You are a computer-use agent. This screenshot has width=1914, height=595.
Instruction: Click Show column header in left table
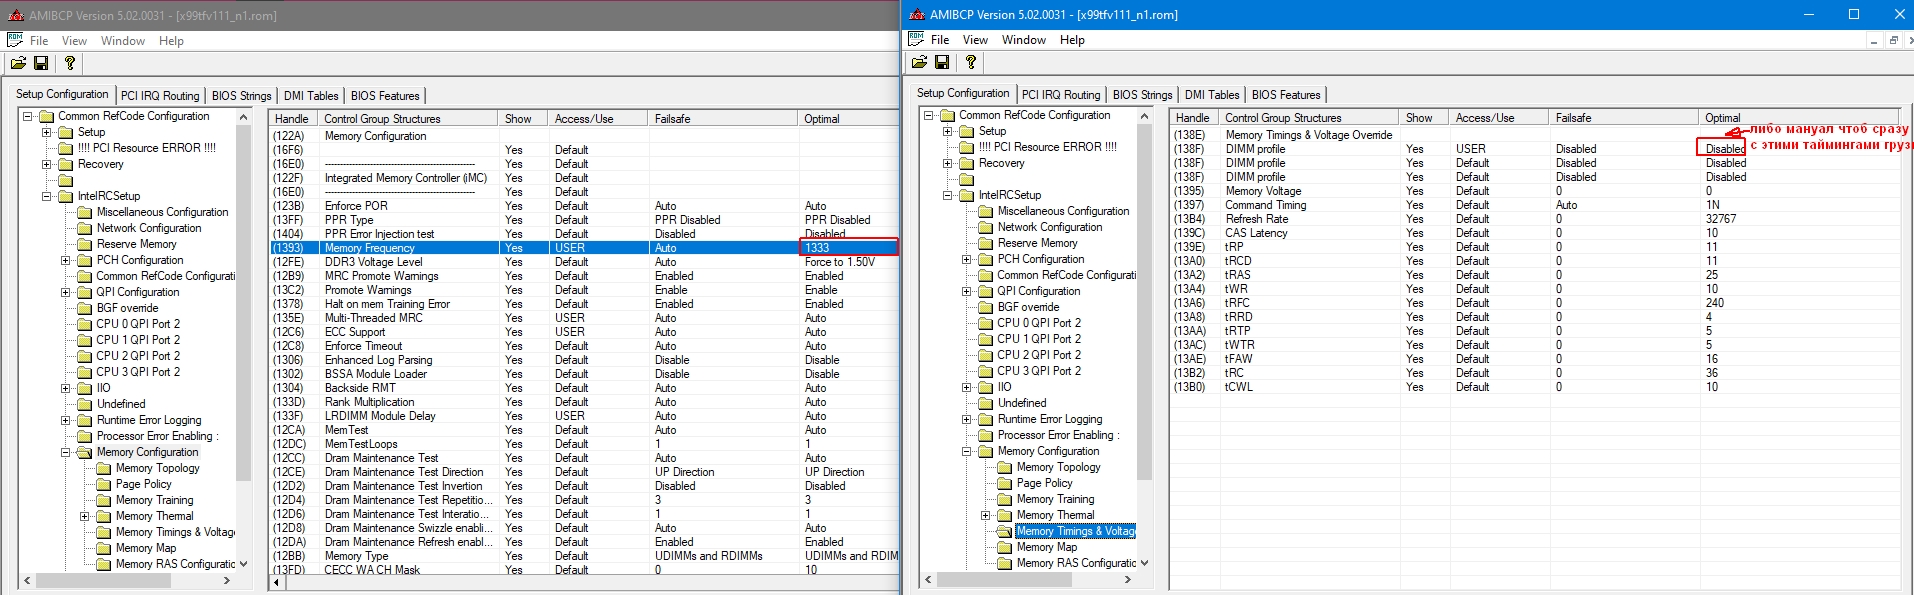point(523,119)
